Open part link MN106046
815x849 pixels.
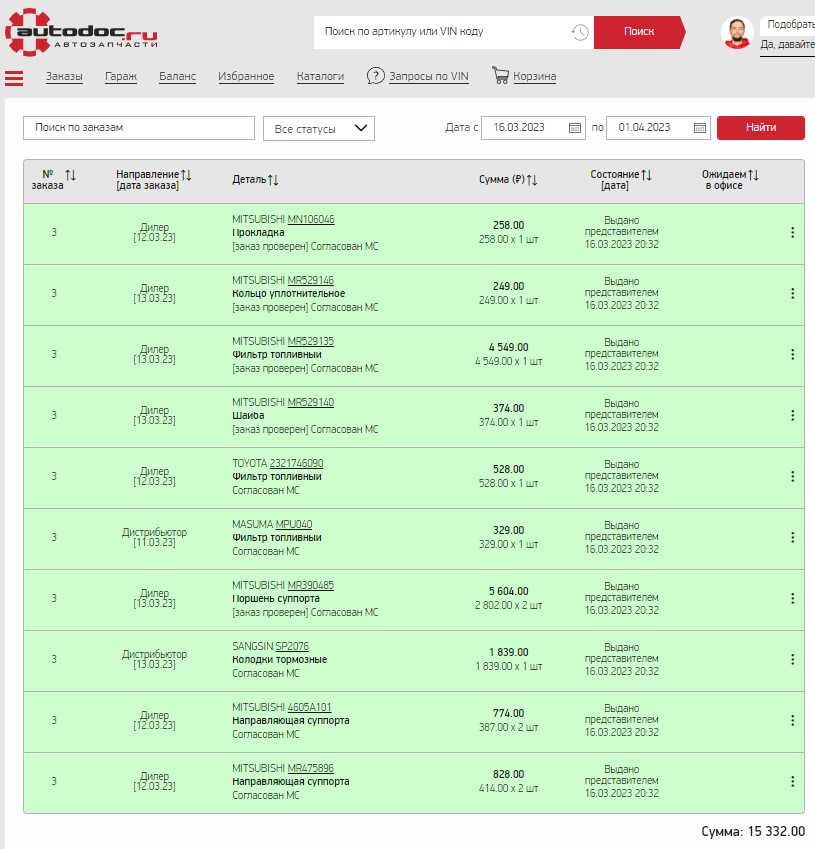[x=311, y=219]
